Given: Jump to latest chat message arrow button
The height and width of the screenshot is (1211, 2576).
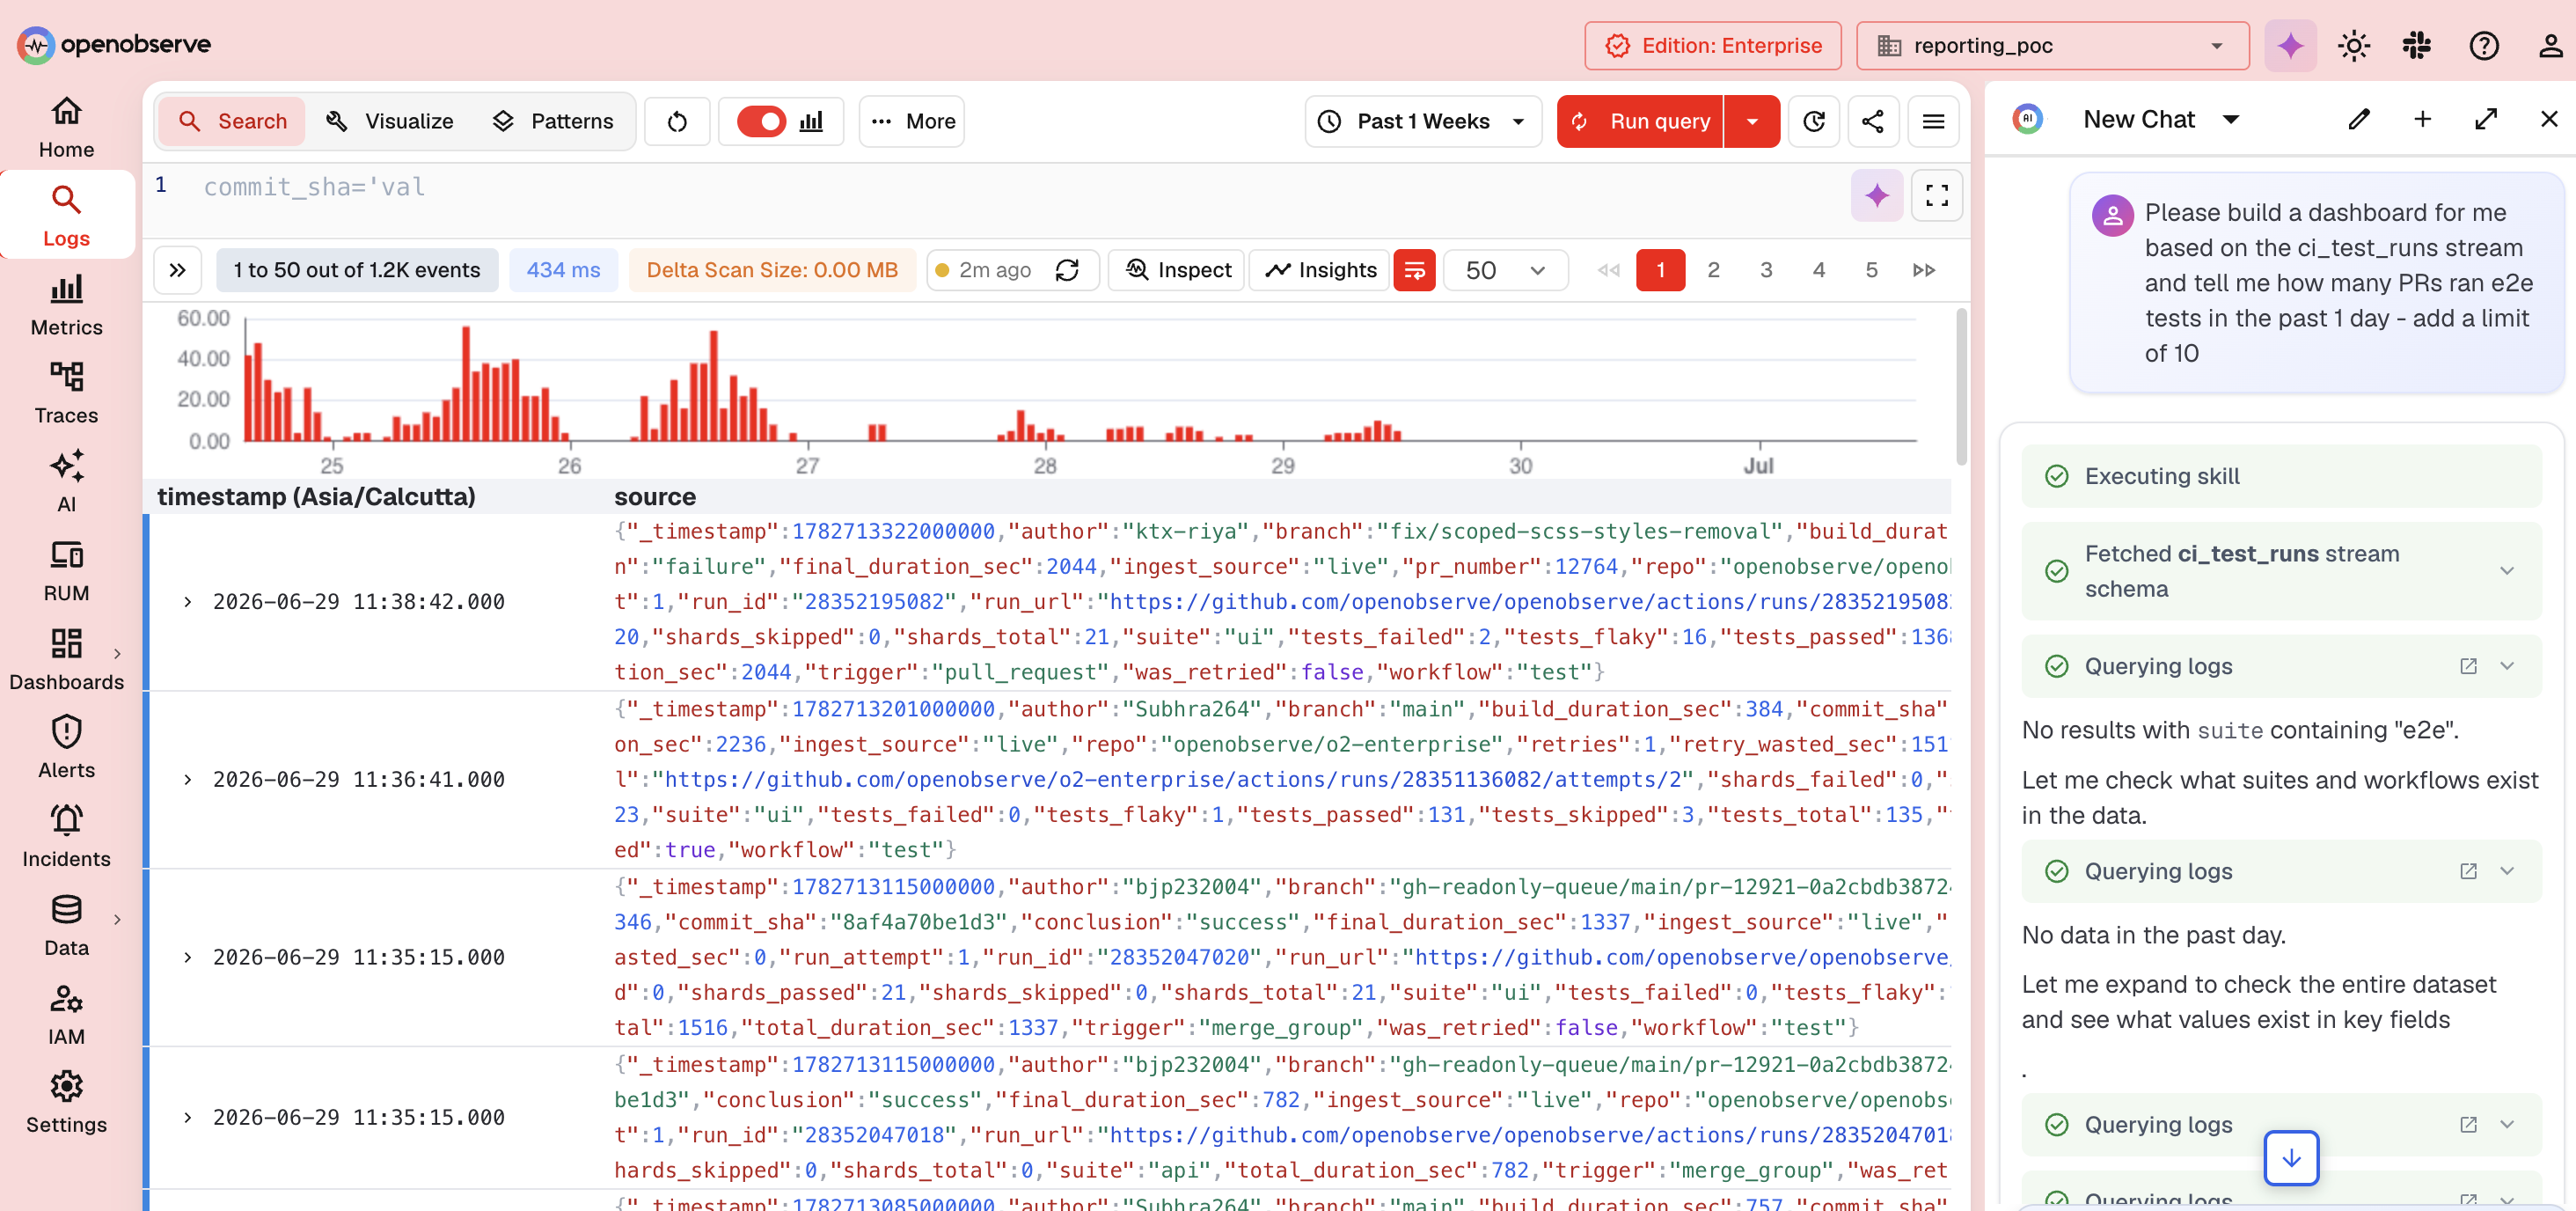Looking at the screenshot, I should pos(2291,1157).
